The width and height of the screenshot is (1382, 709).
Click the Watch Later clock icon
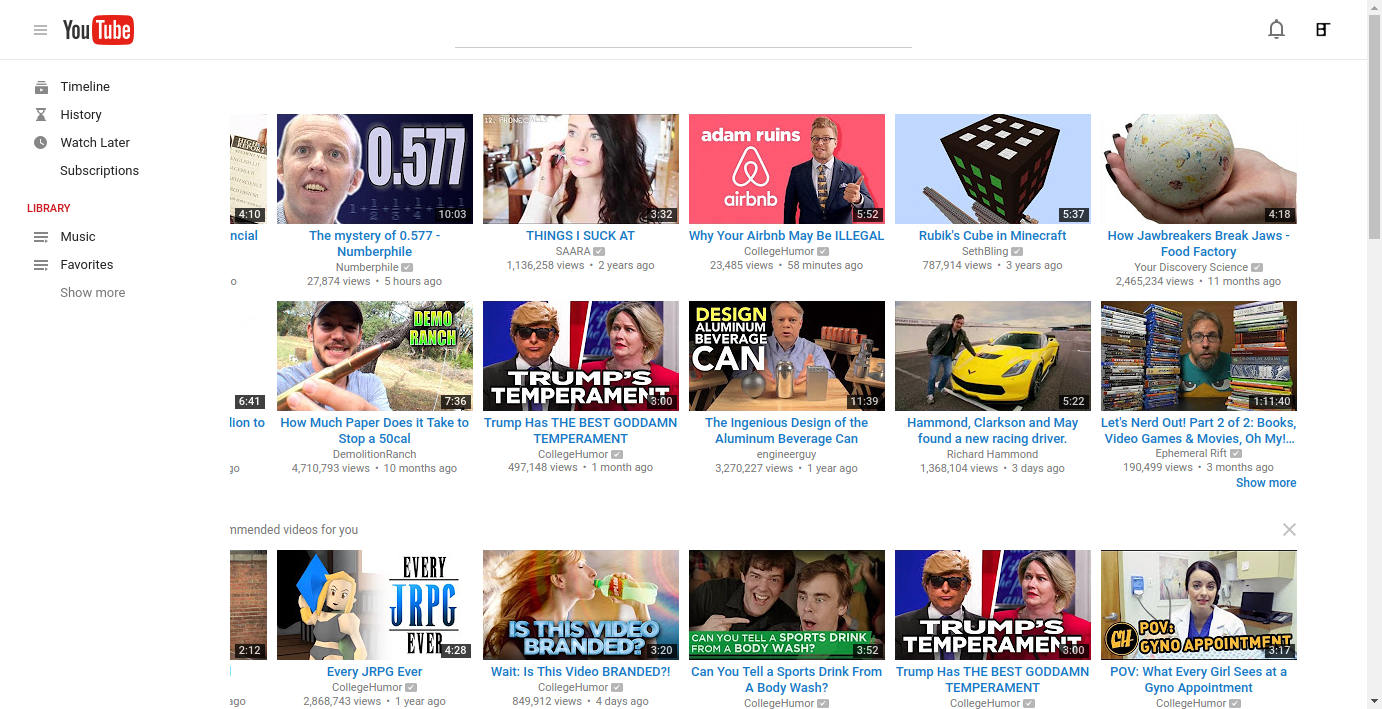pyautogui.click(x=40, y=143)
